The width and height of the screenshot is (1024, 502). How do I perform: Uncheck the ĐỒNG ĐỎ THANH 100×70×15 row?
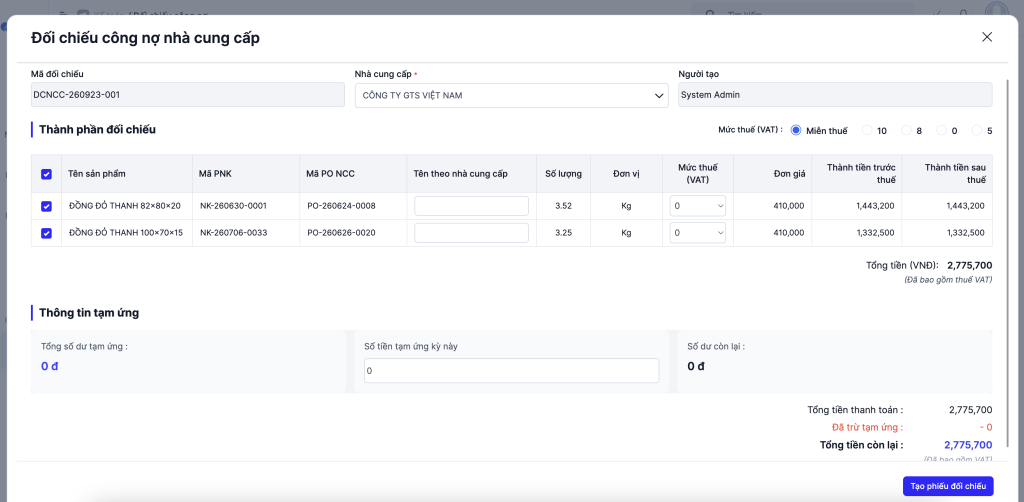click(46, 232)
